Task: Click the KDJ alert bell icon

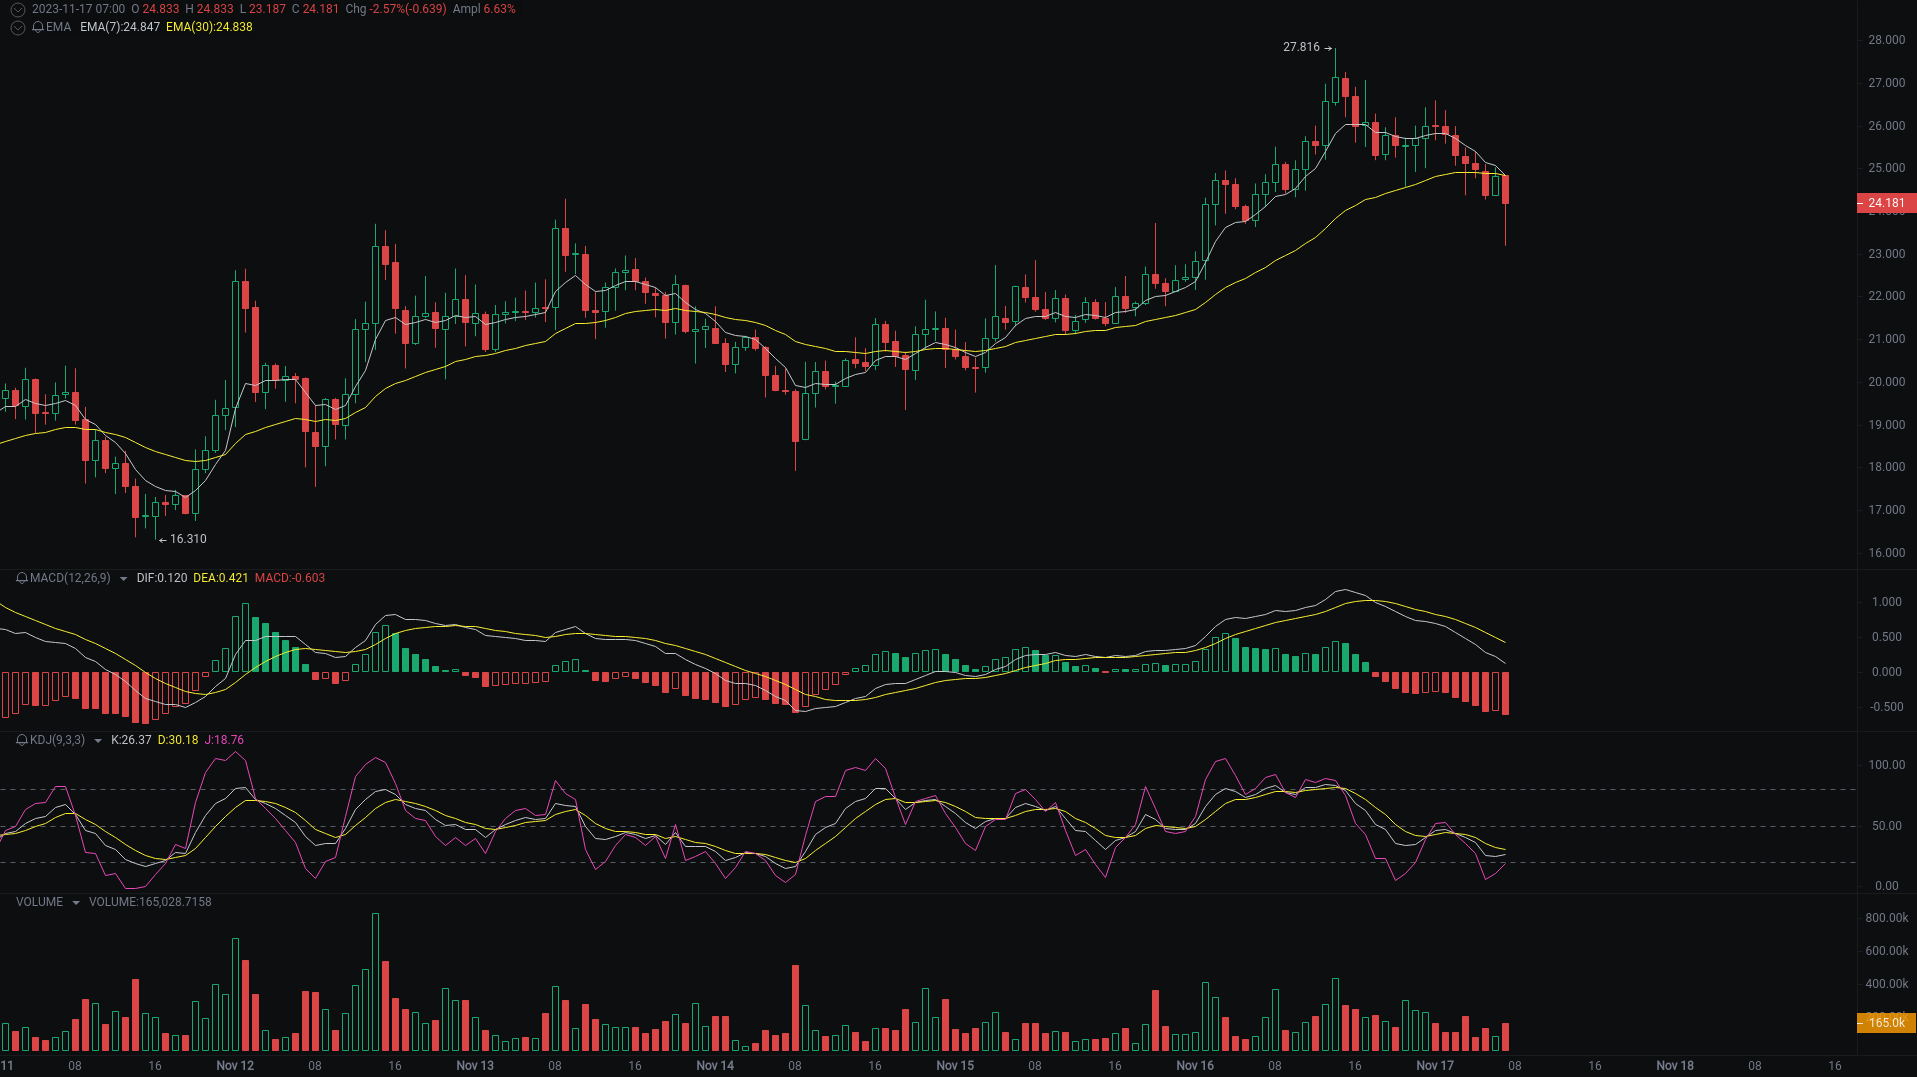Action: [x=22, y=740]
